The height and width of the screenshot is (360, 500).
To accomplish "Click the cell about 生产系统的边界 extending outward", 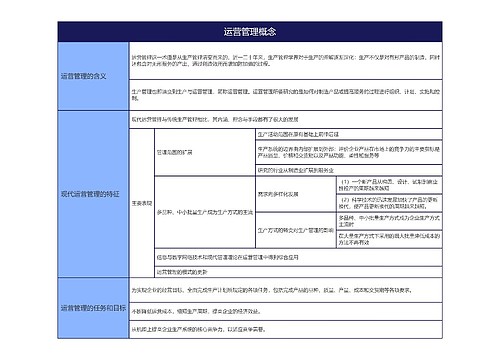I will [349, 152].
